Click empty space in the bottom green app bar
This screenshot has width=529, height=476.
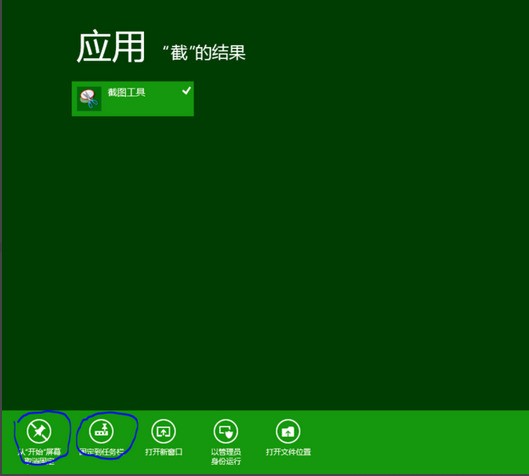(x=418, y=442)
